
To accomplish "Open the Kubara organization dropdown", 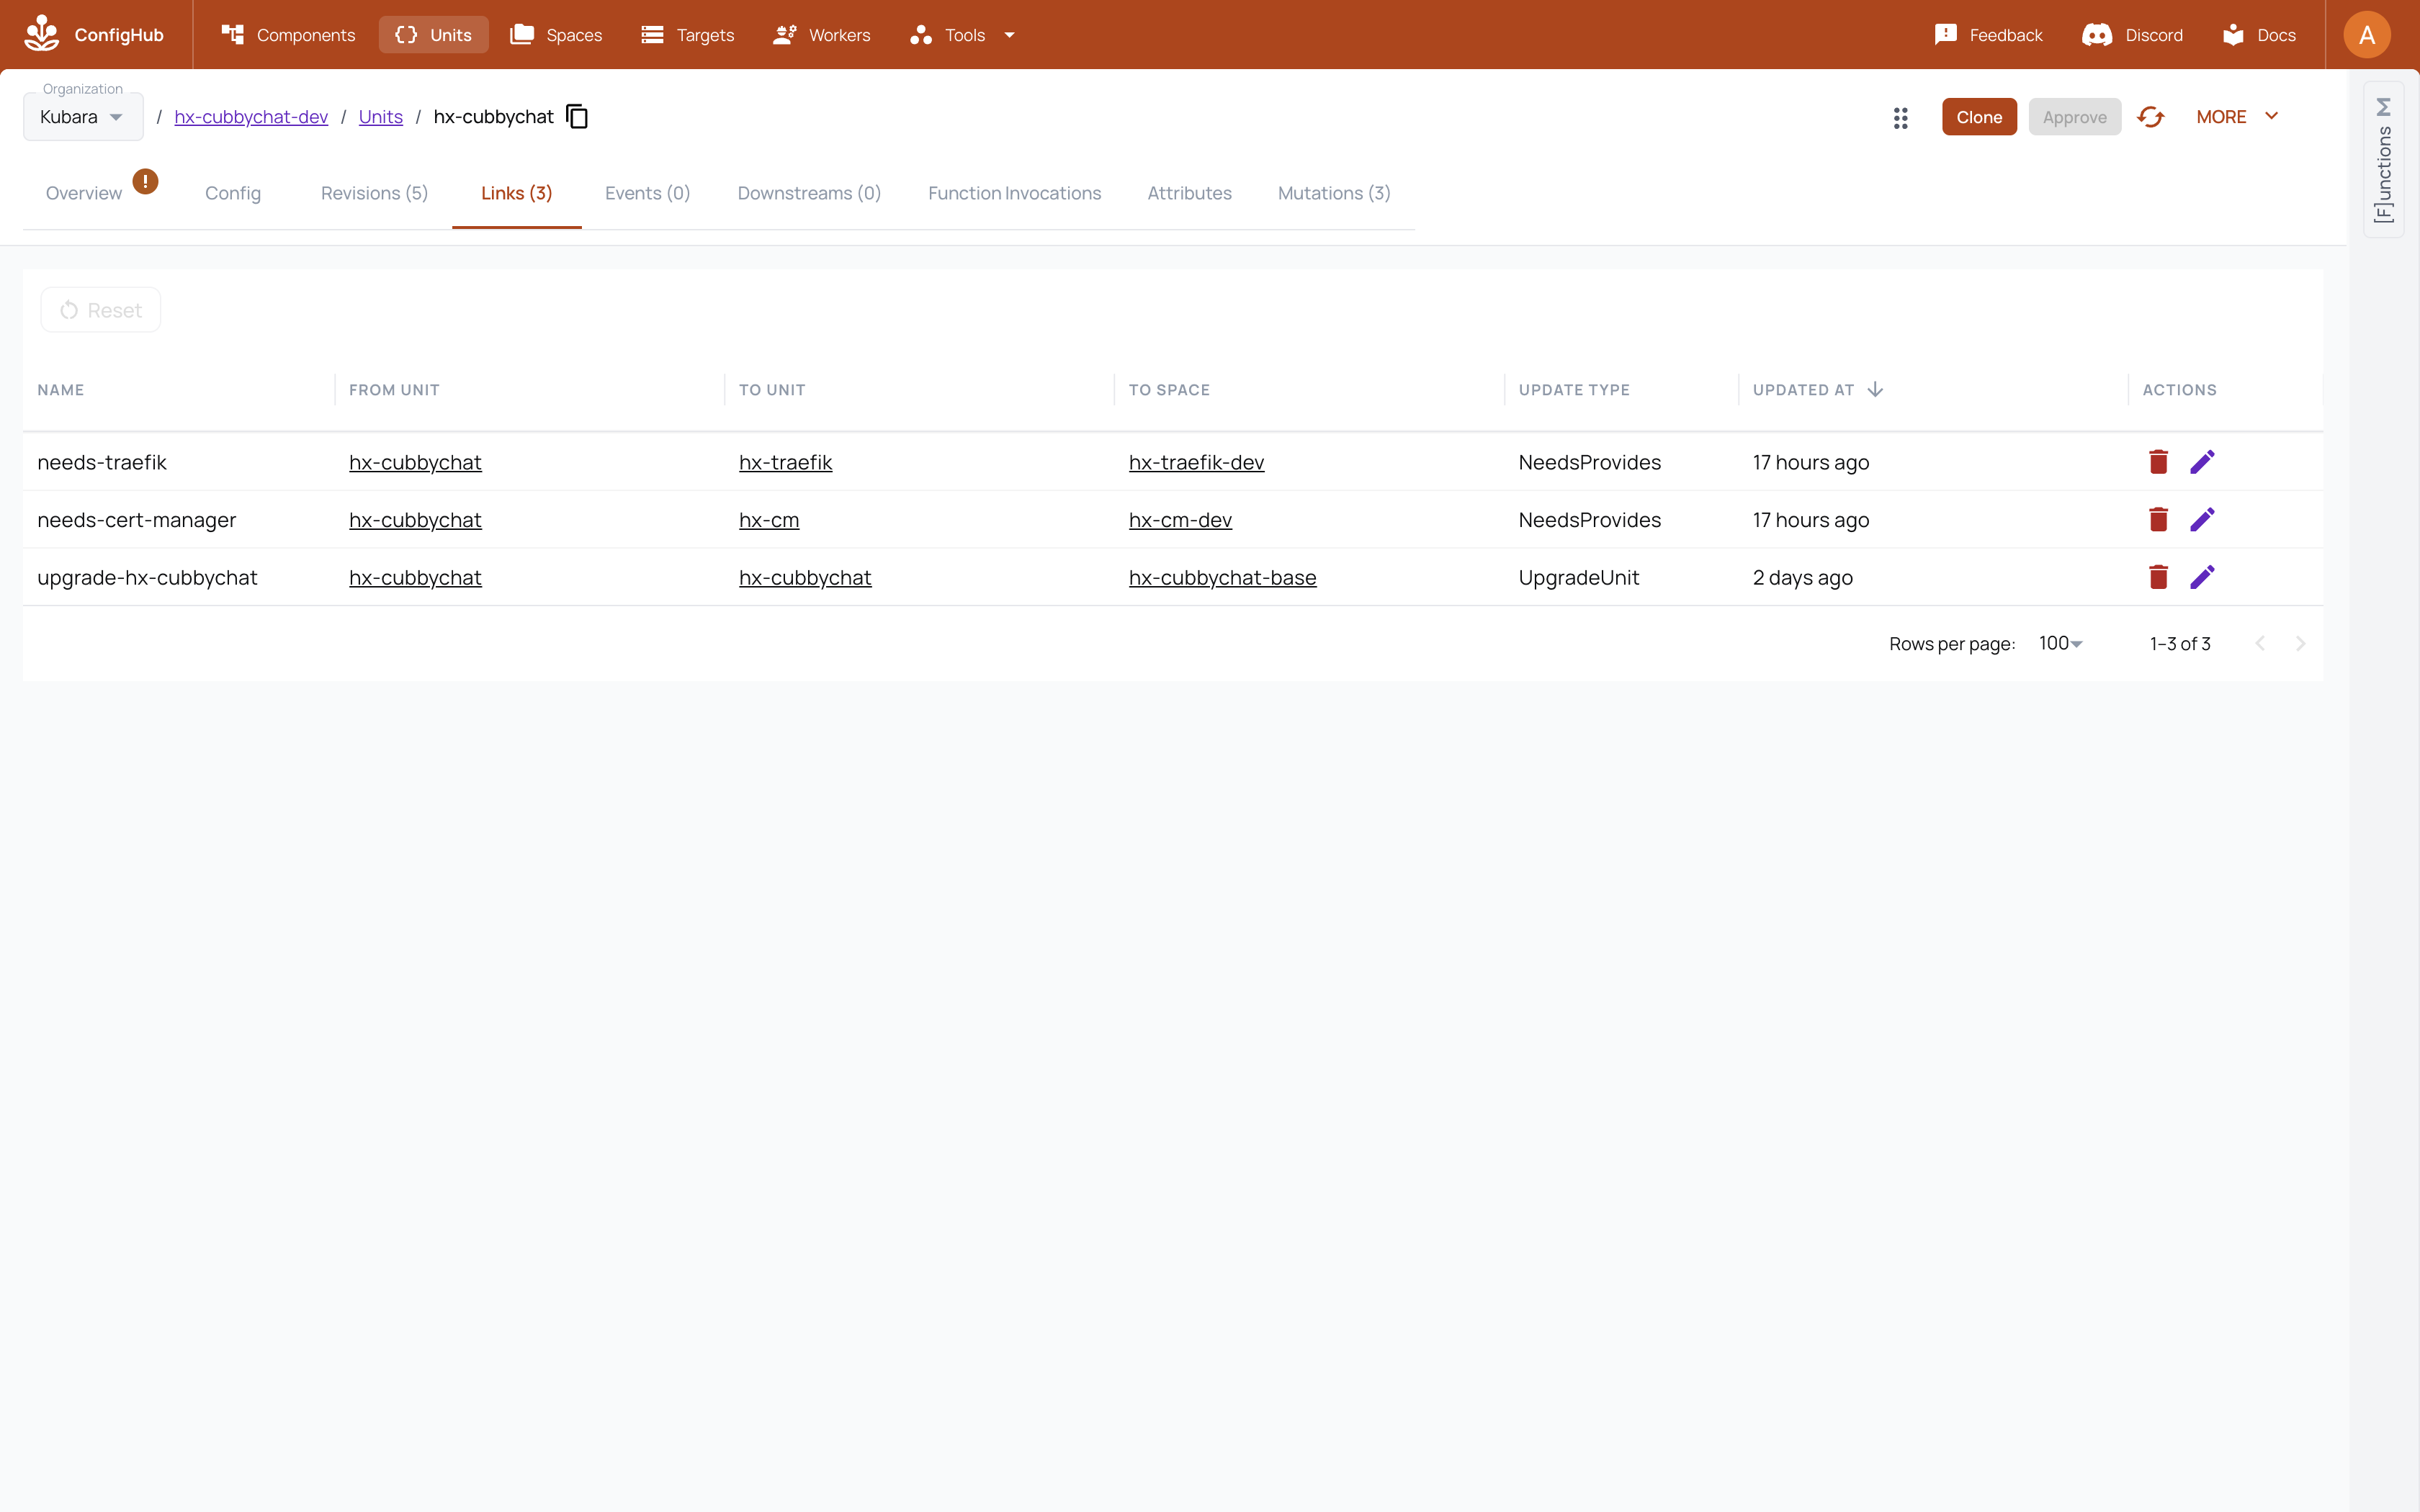I will click(83, 117).
